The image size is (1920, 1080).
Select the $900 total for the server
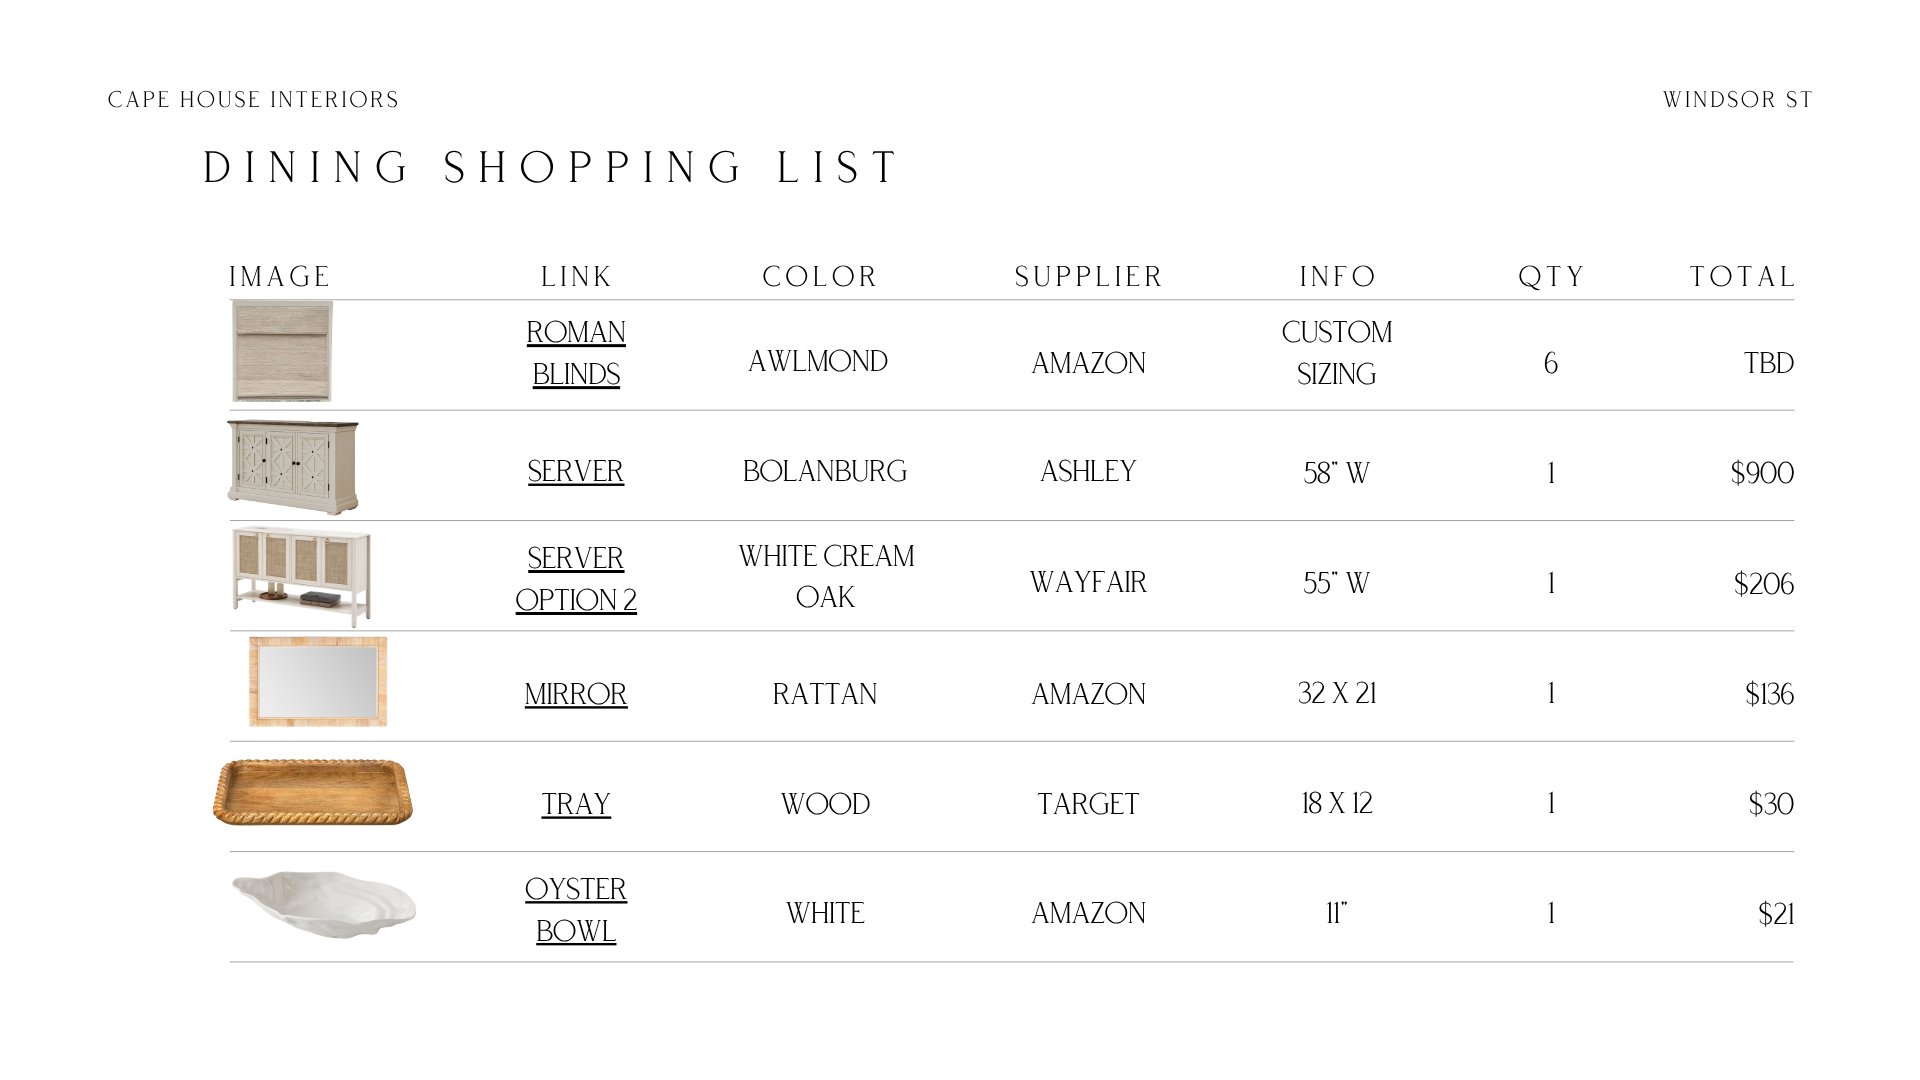[1762, 473]
